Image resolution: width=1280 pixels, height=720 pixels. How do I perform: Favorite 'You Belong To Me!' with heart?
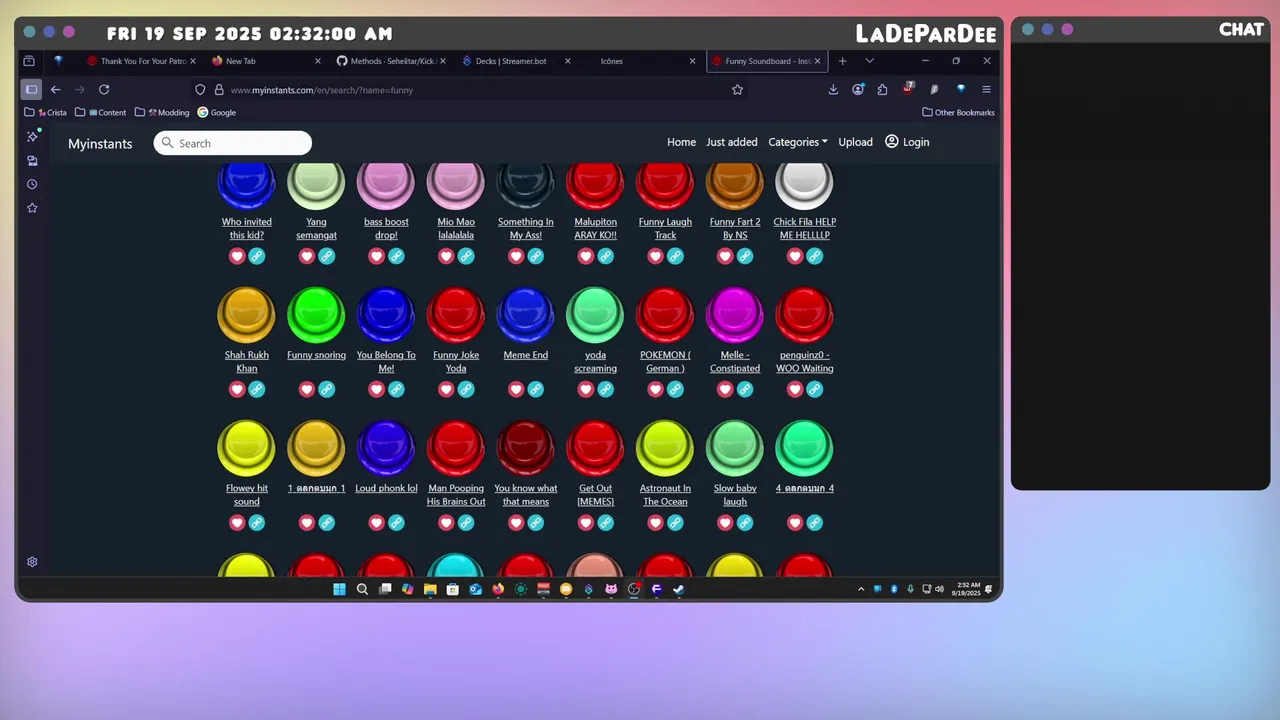click(376, 389)
